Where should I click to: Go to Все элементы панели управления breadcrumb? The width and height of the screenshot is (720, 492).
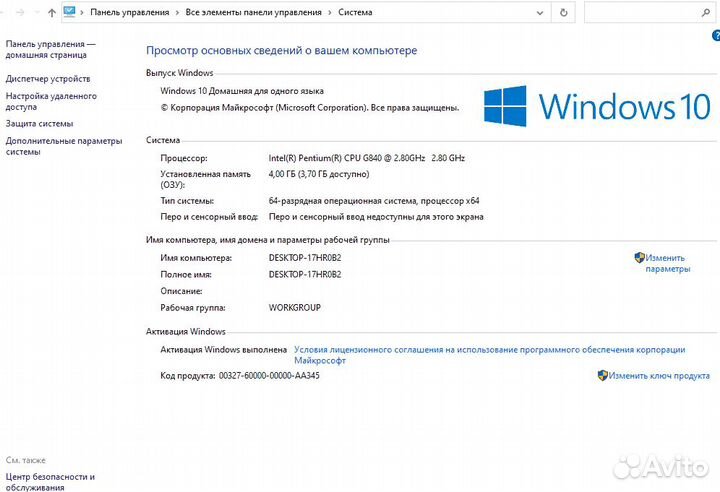(253, 12)
